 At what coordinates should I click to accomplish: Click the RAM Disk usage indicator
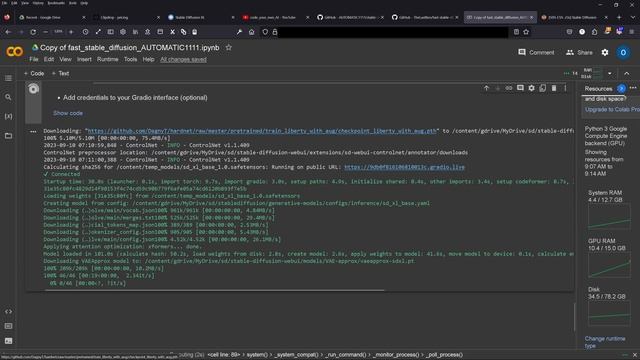(591, 73)
